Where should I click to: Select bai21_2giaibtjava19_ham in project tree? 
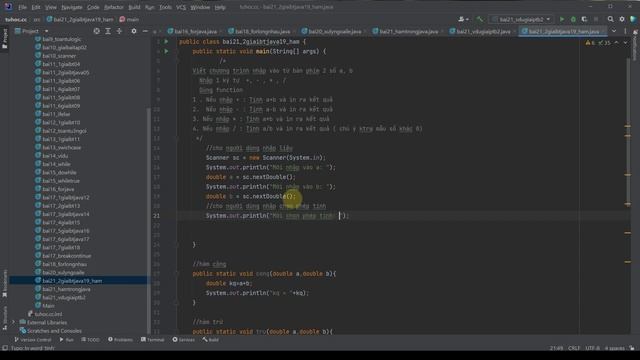point(72,281)
